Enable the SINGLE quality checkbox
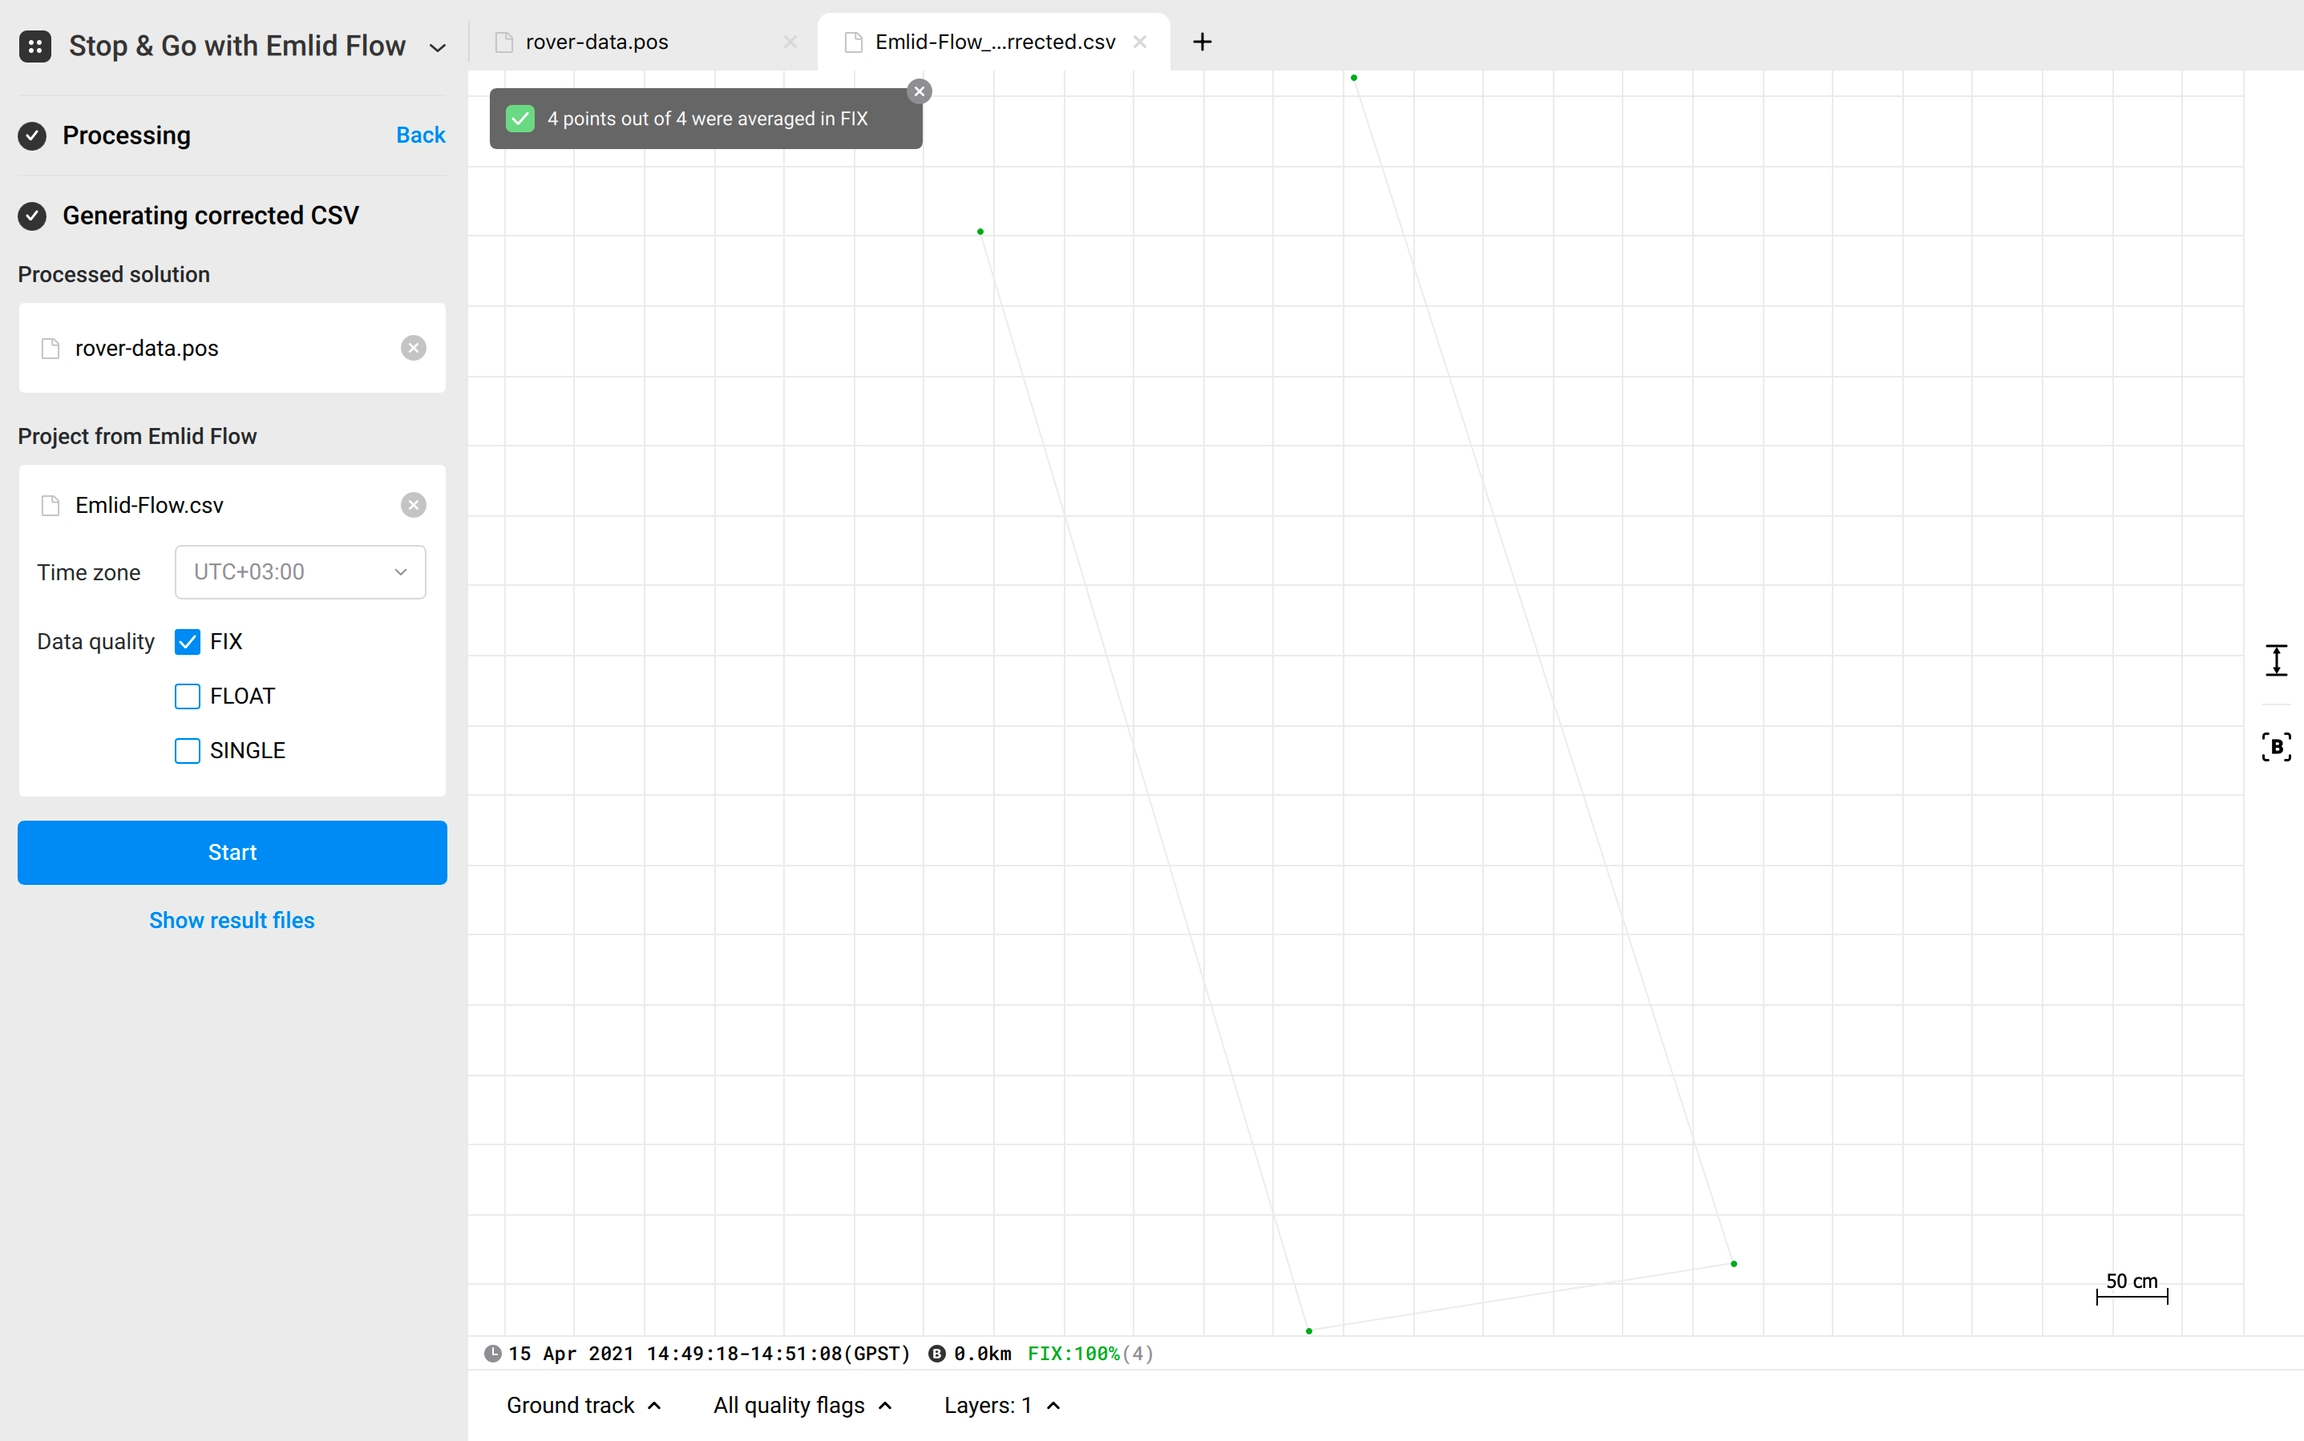 click(x=186, y=750)
